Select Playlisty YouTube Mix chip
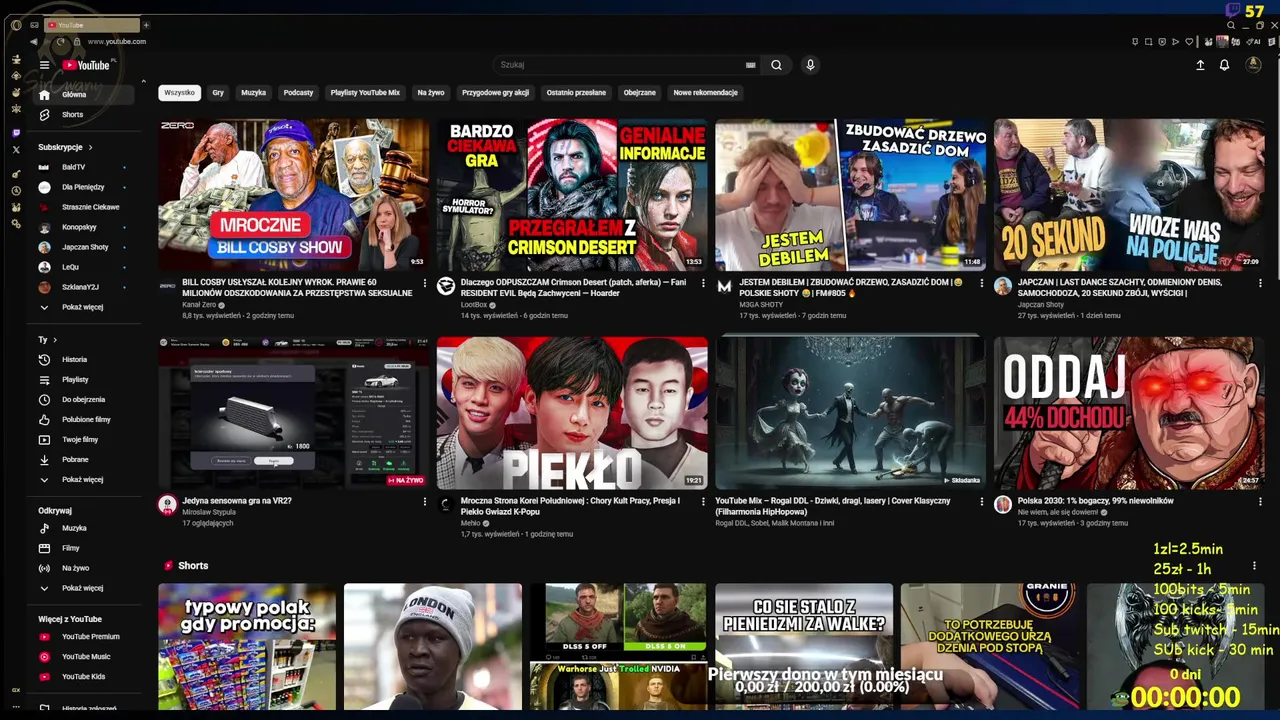The width and height of the screenshot is (1280, 720). [x=365, y=93]
